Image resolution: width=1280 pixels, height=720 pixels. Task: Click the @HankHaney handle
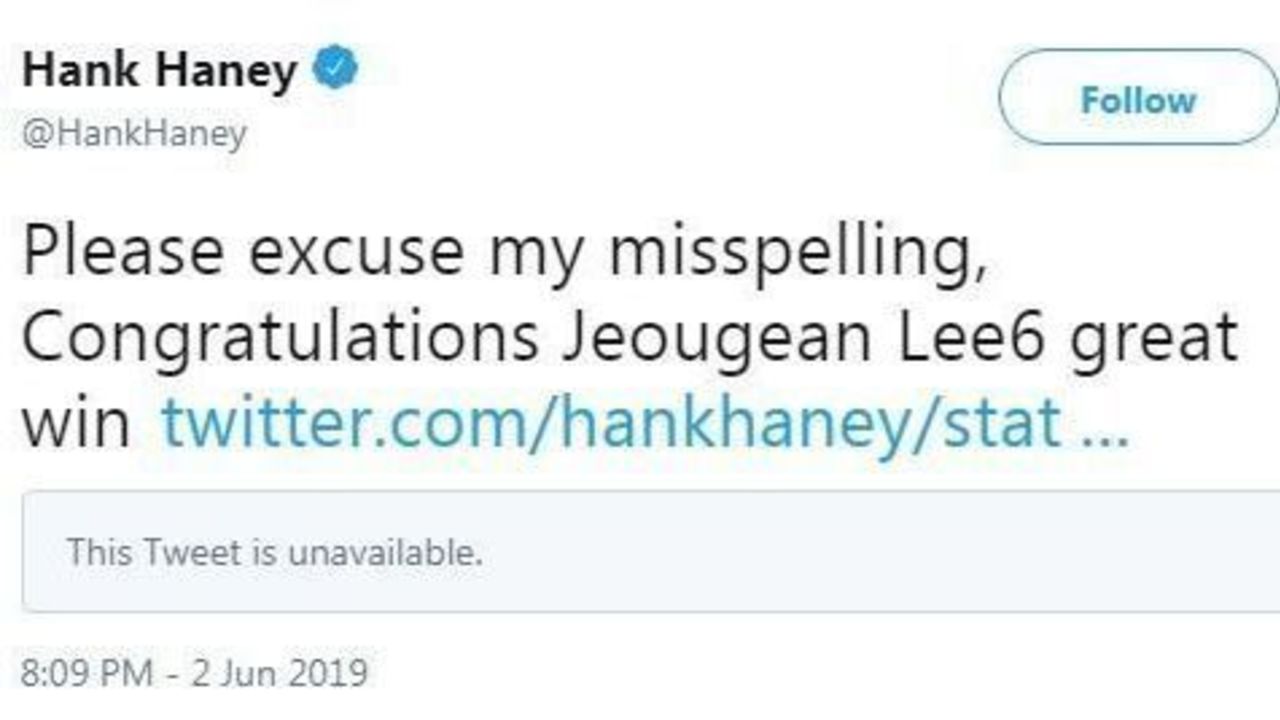[x=134, y=134]
